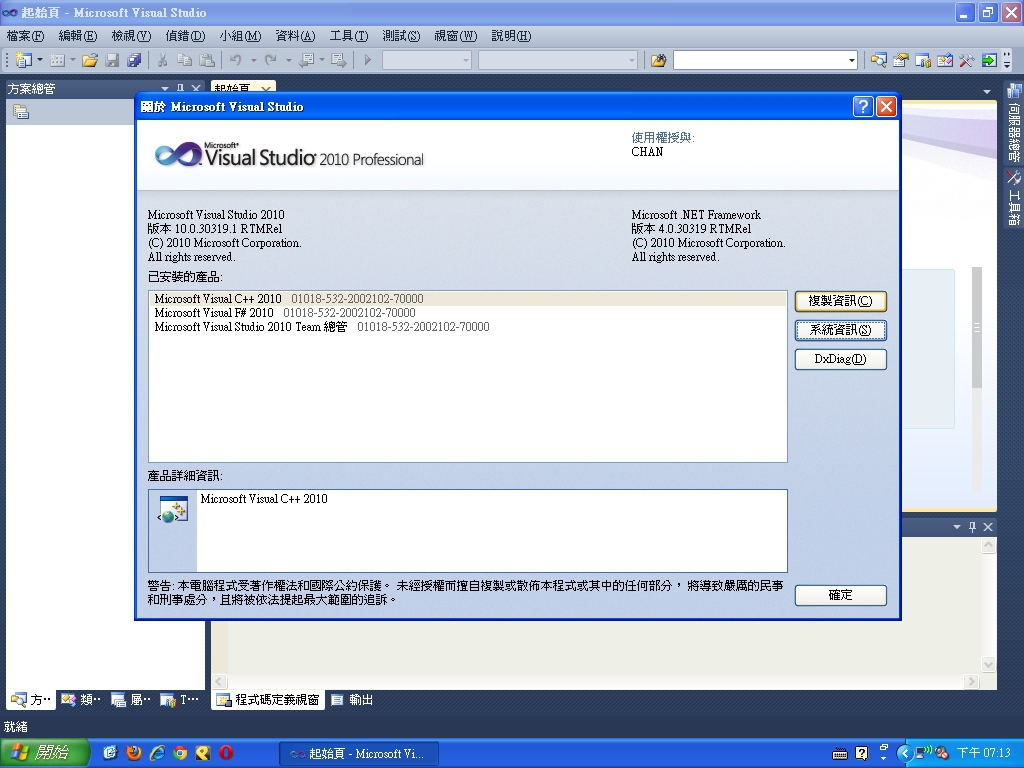Switch to the 方案總管 Solution Explorer bottom tab

tap(31, 699)
